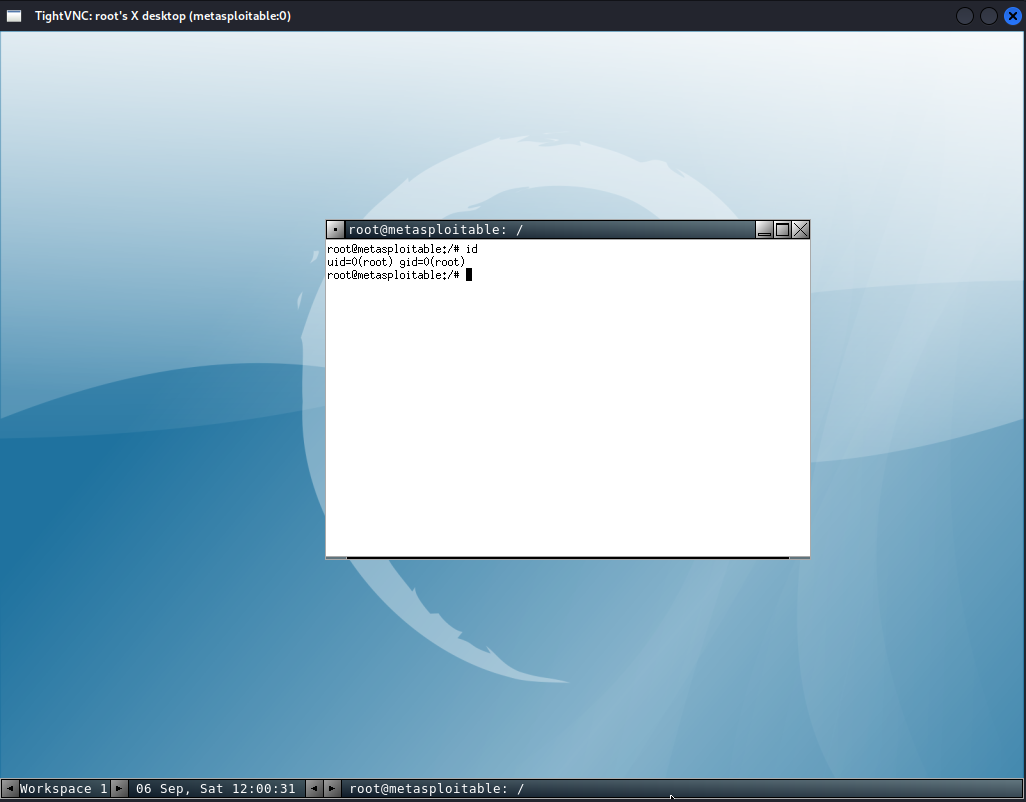Focus the terminal at the shell prompt cursor

468,275
